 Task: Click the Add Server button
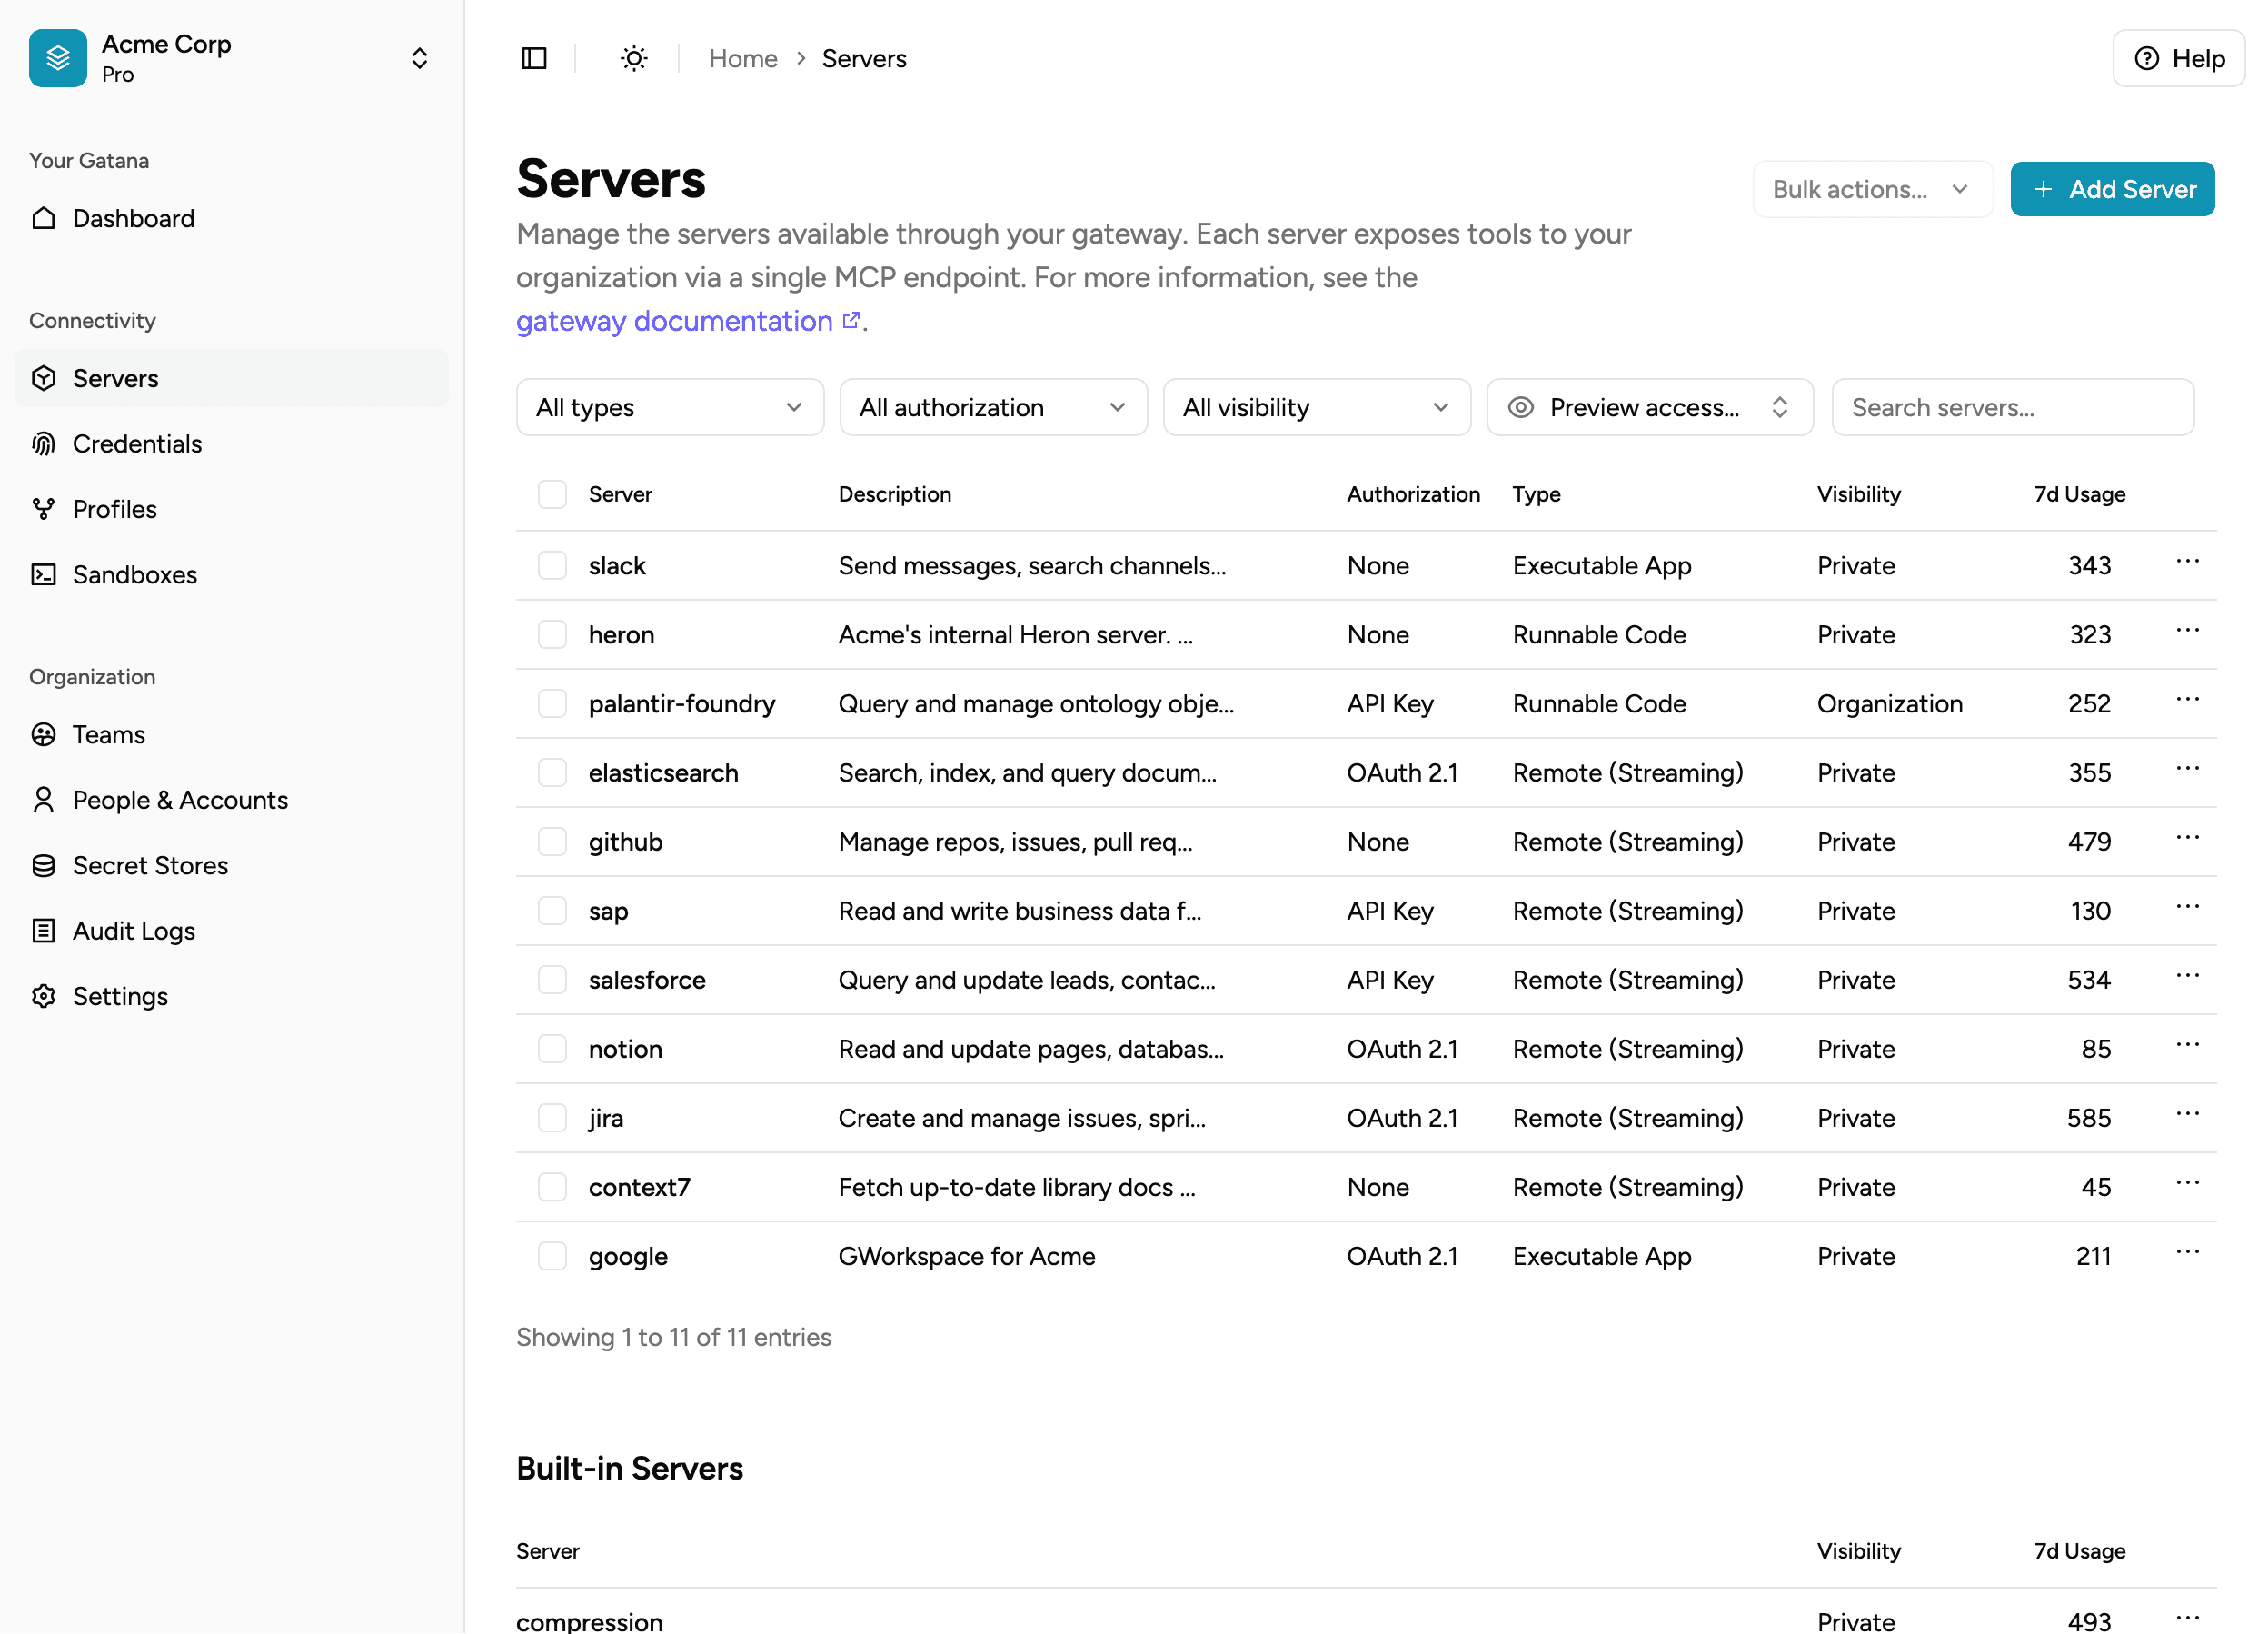[2112, 189]
